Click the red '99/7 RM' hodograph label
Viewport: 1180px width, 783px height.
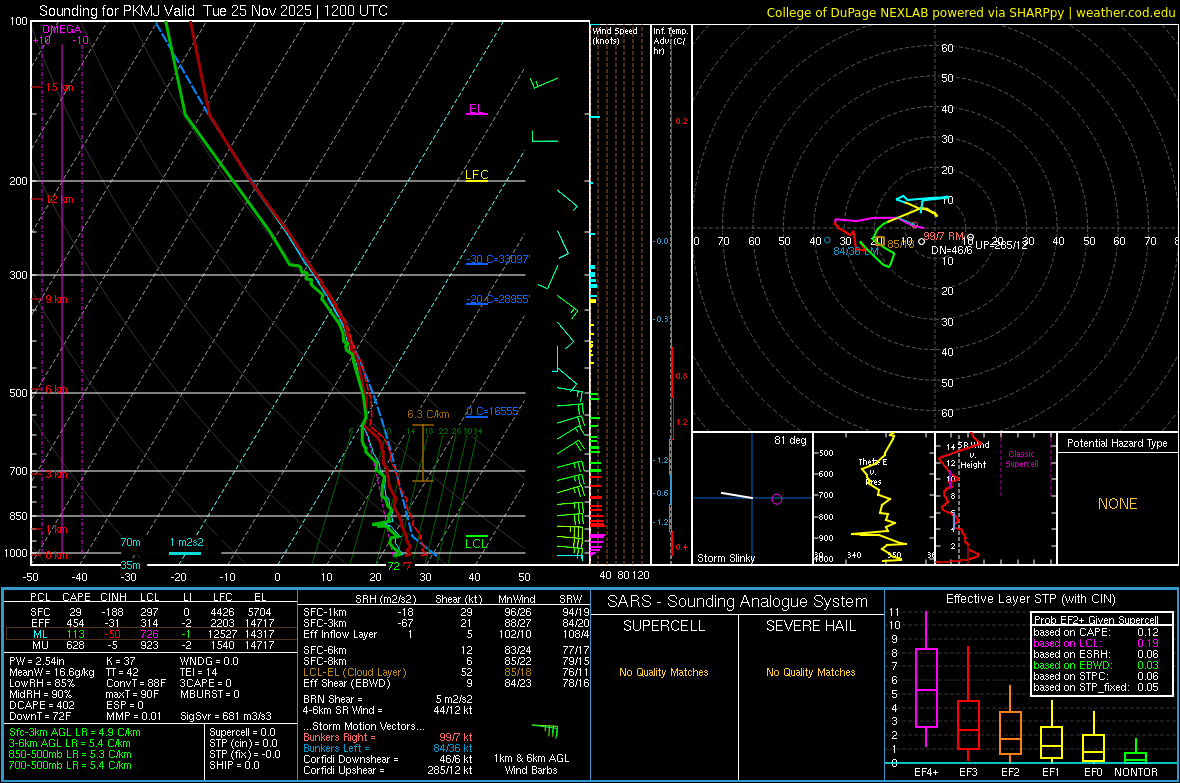click(944, 236)
